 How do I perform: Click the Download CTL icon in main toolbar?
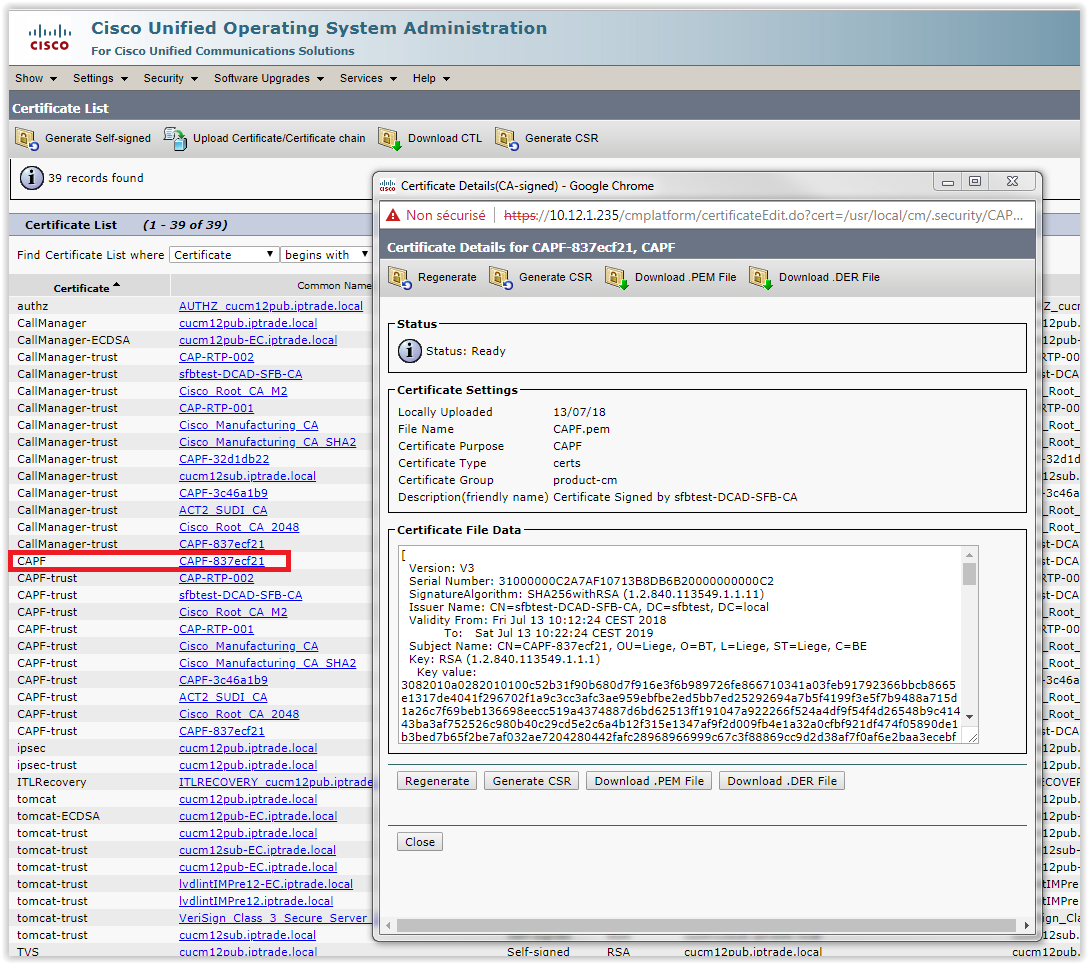(x=390, y=139)
